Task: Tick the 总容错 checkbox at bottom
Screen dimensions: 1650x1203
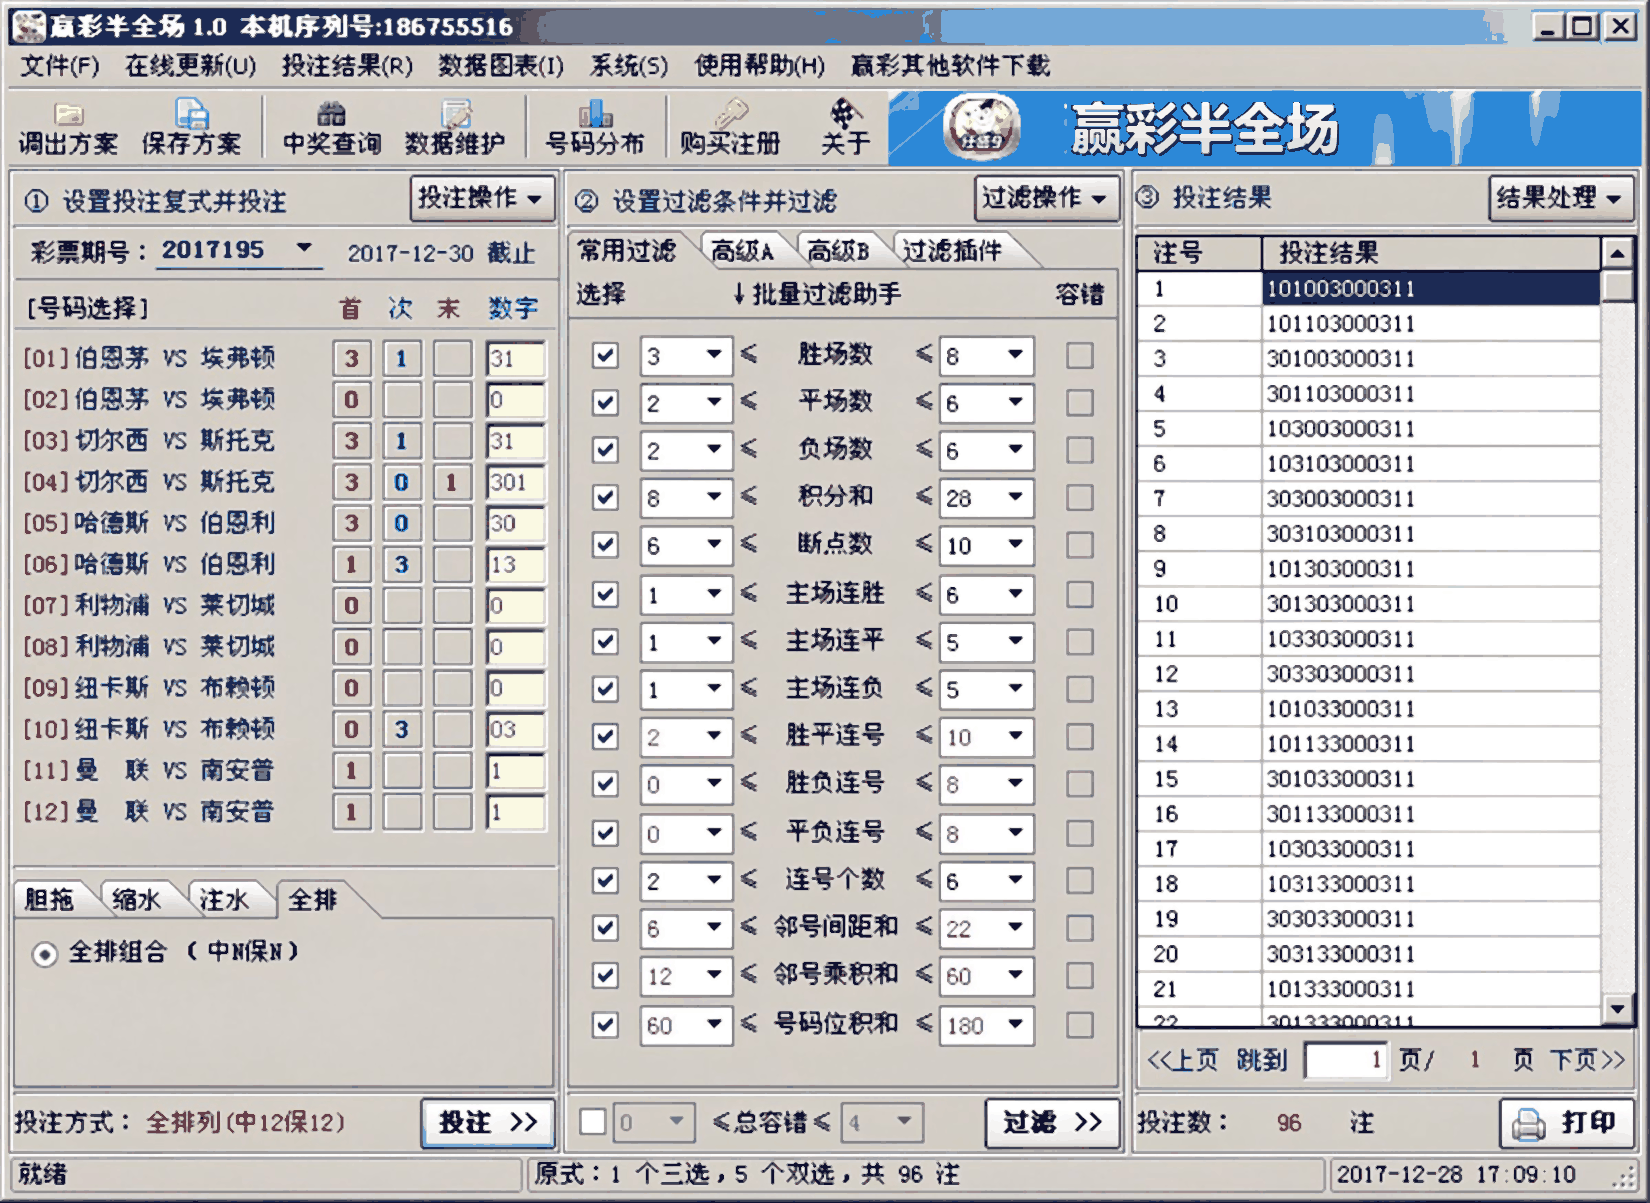Action: tap(593, 1122)
